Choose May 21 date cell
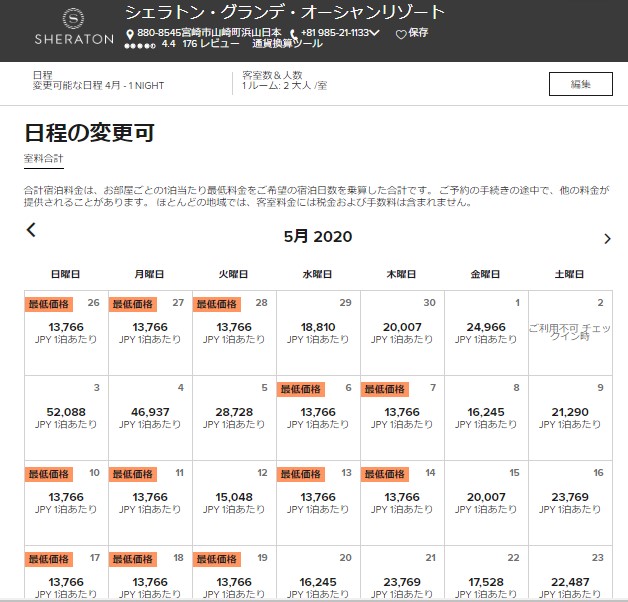 tap(402, 573)
